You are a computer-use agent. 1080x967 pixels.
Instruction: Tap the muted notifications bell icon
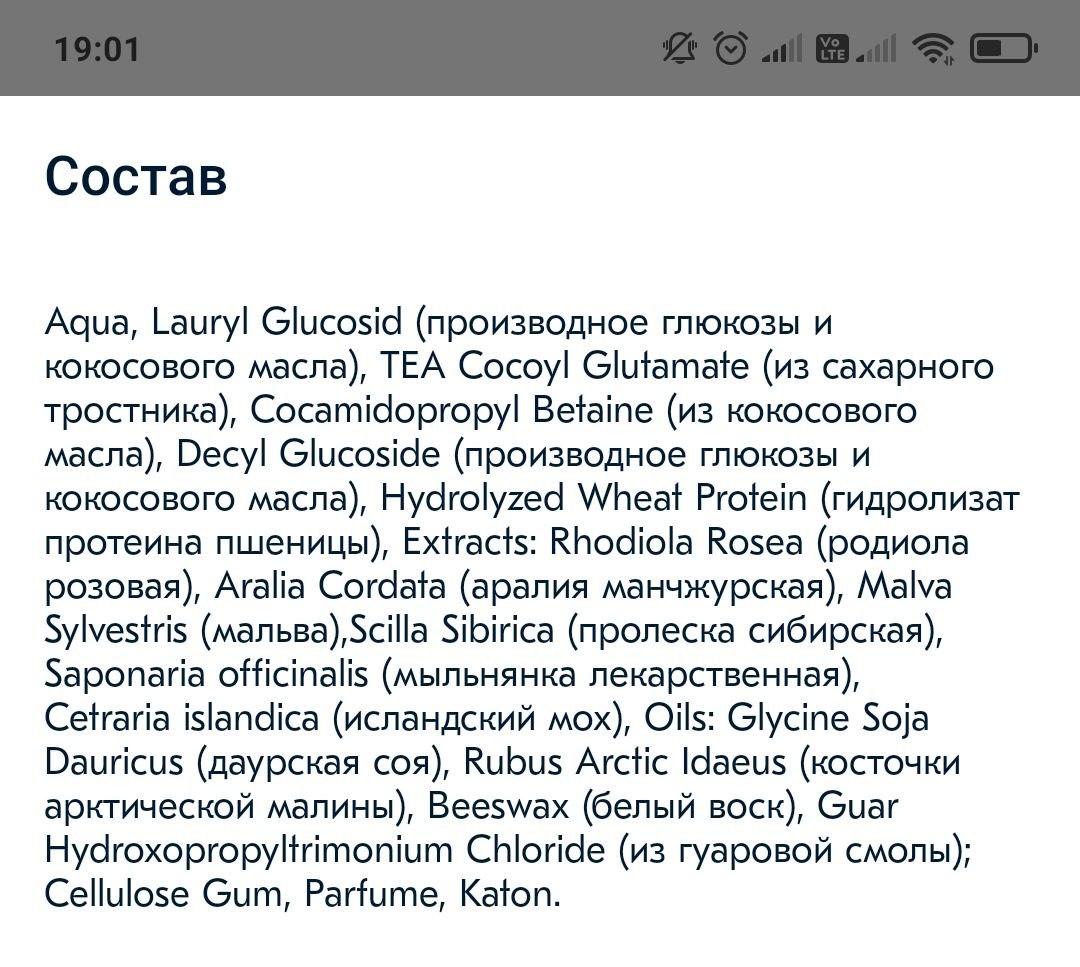679,48
